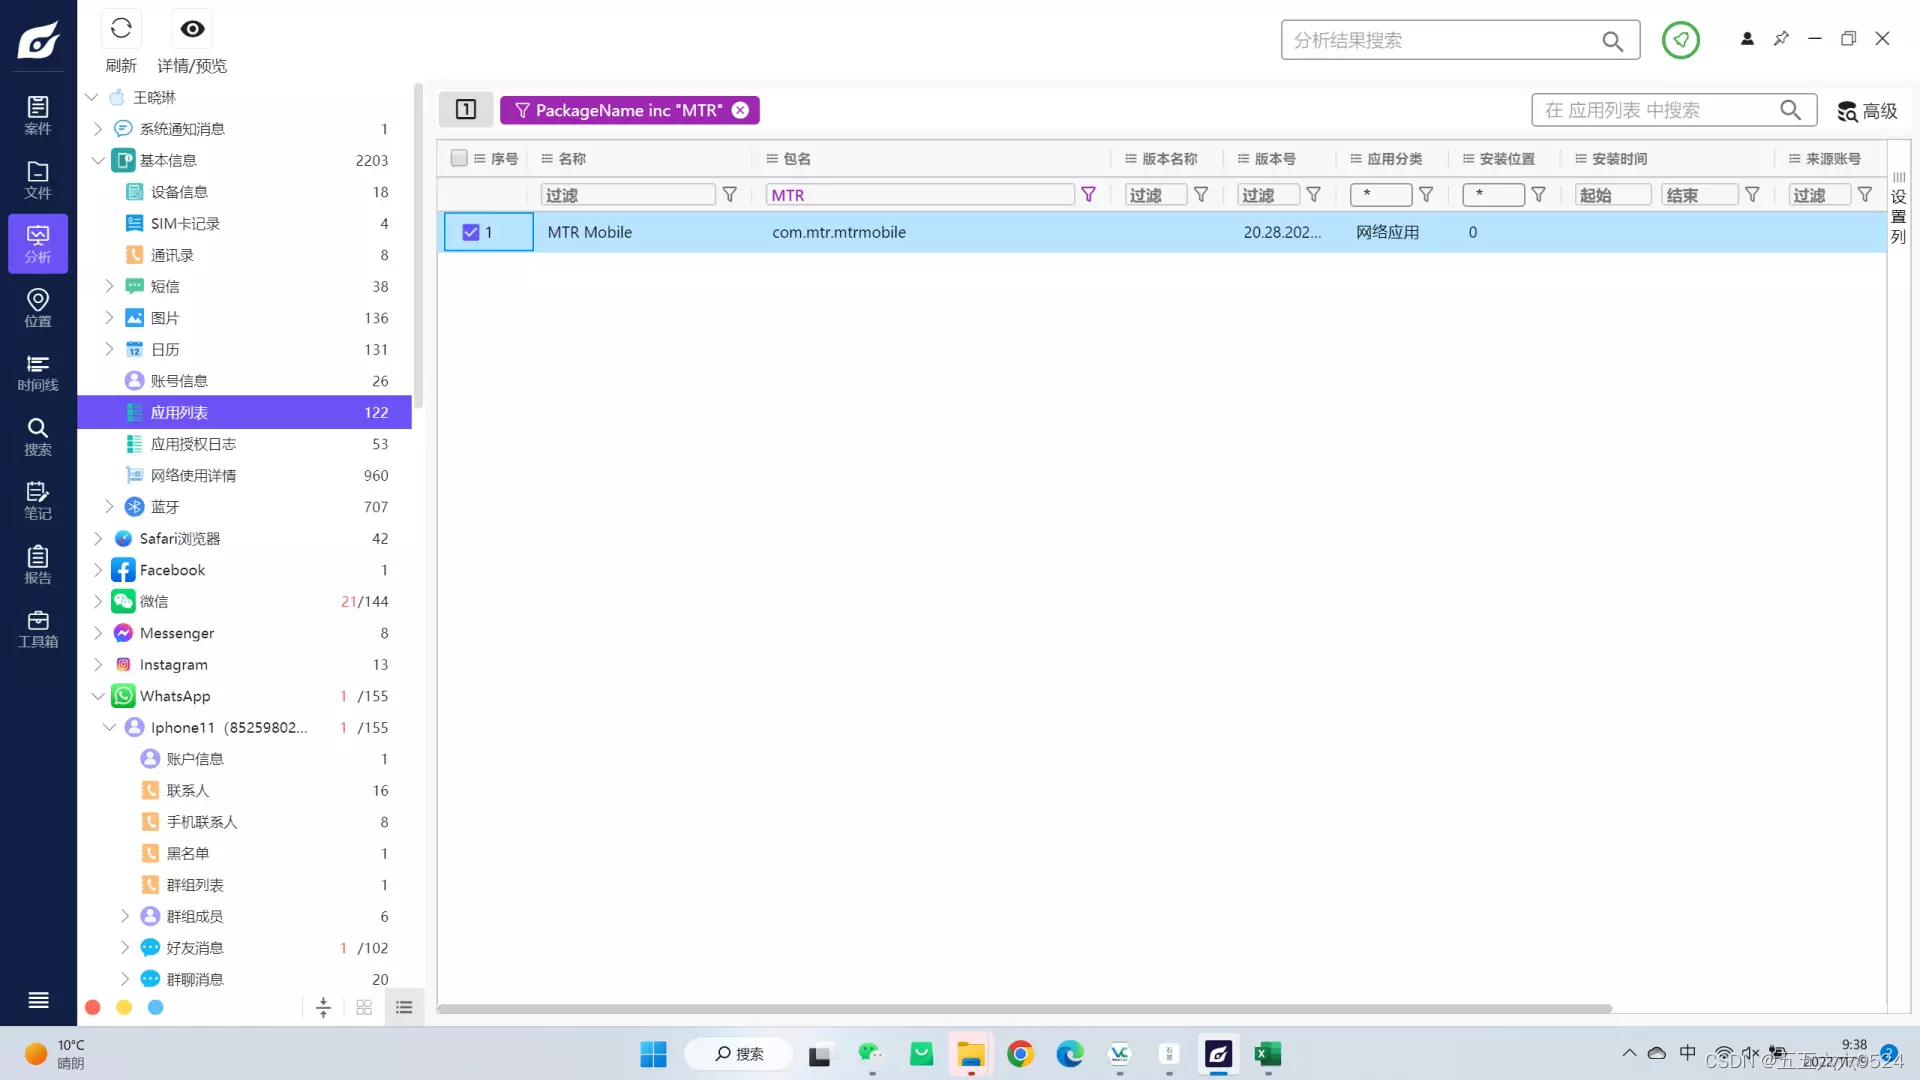Open the details/preview (详情/预览) eye icon
The image size is (1920, 1080).
click(x=192, y=29)
